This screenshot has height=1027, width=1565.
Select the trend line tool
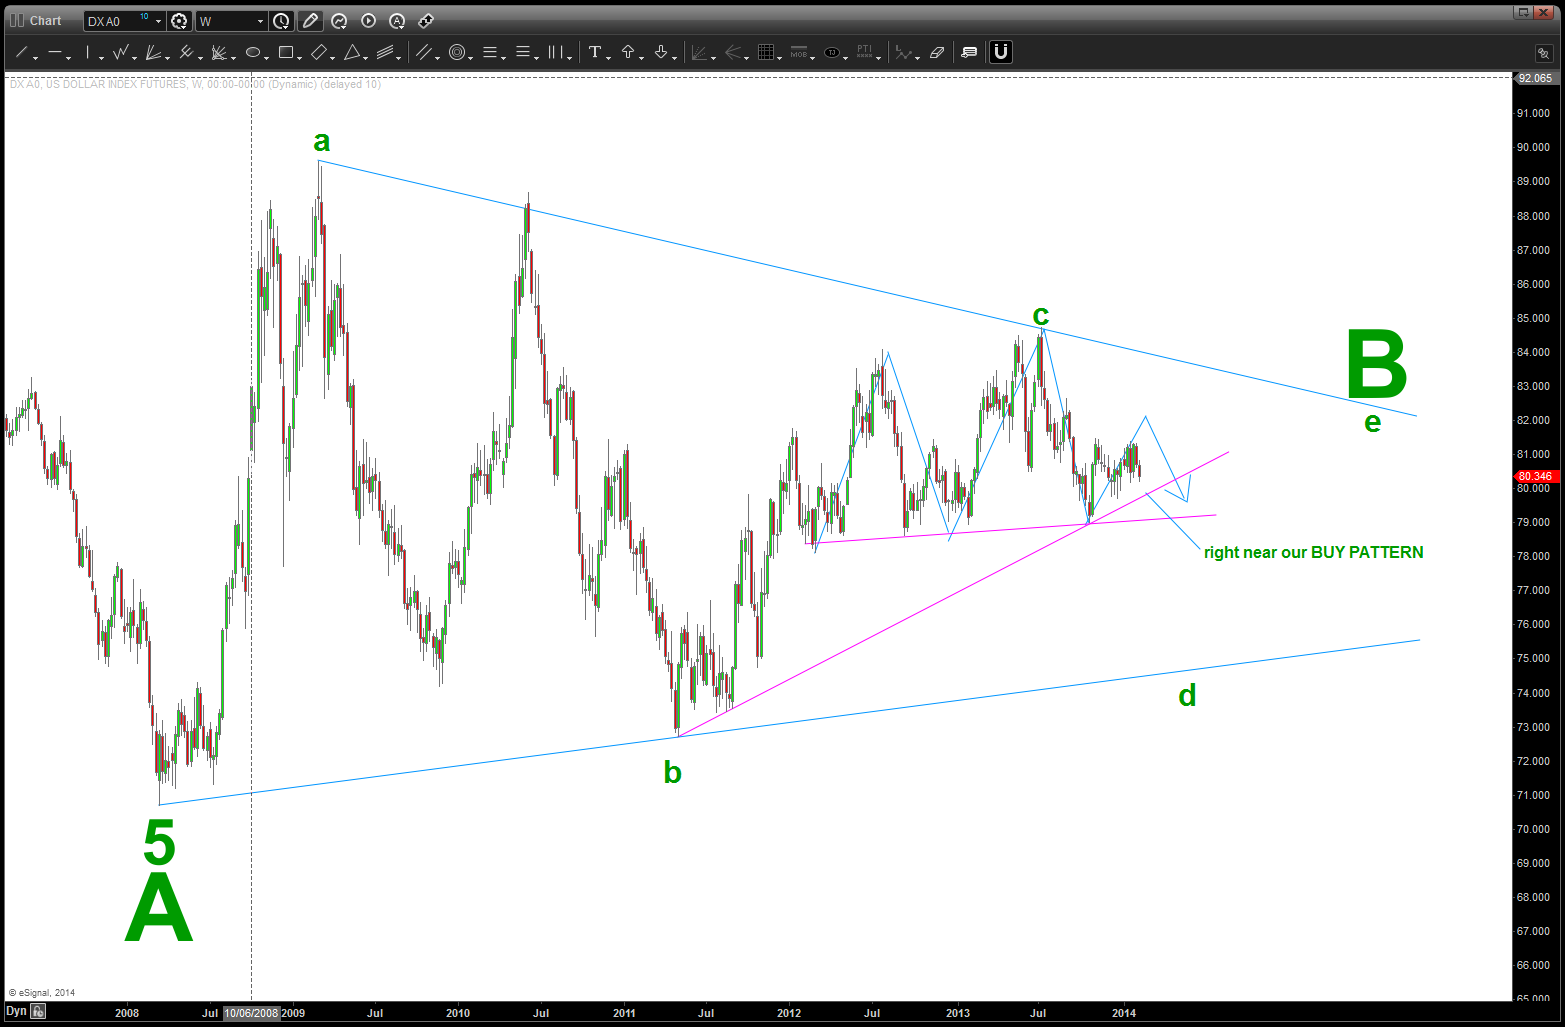coord(21,53)
